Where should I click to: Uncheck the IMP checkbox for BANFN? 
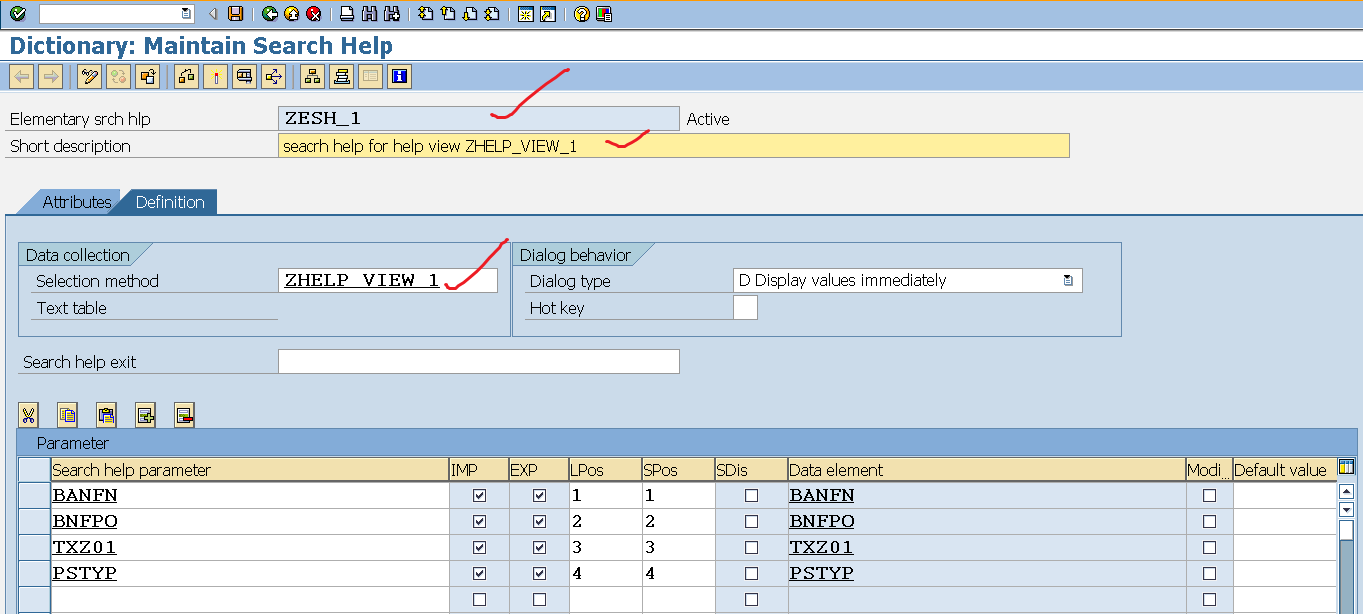pos(479,495)
